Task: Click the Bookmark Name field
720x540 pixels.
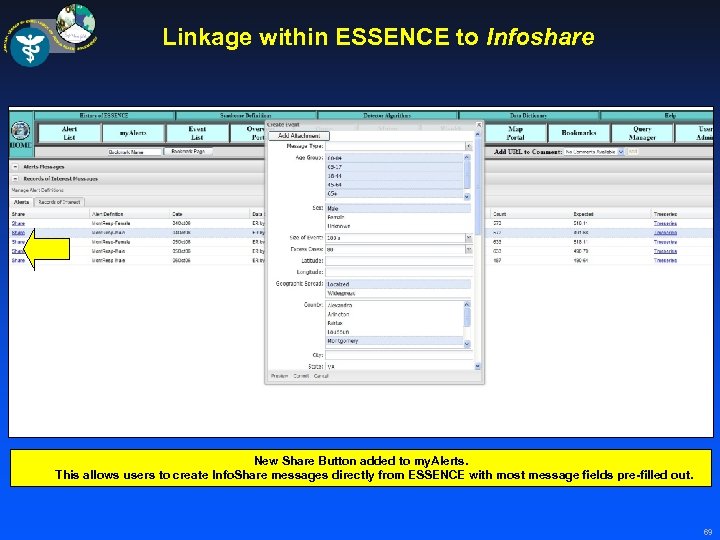Action: coord(135,152)
